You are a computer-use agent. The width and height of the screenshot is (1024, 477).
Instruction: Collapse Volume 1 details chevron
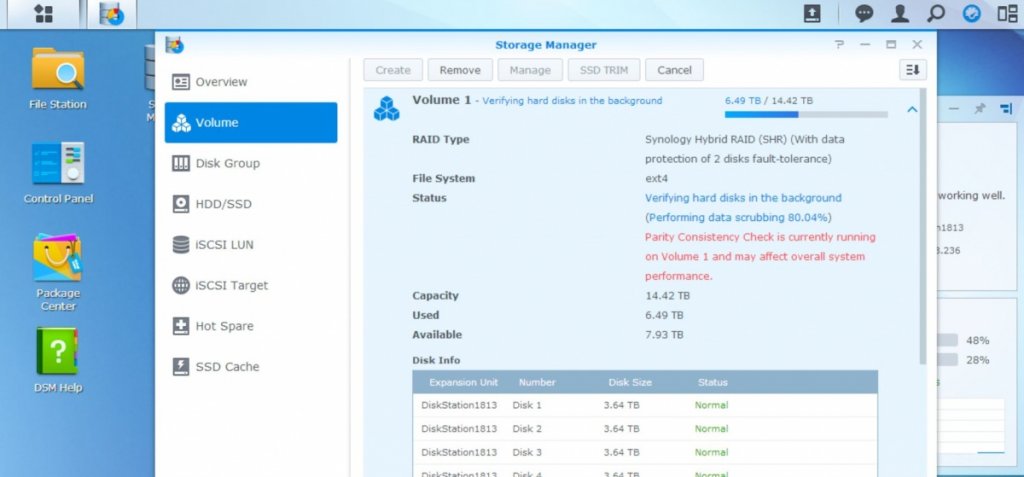click(912, 110)
